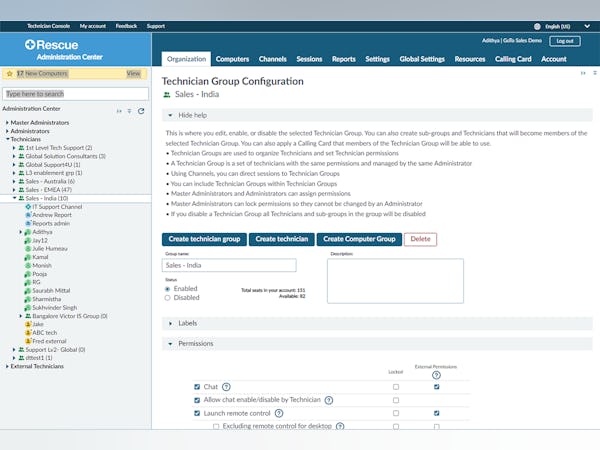Open help for Allow chat enable/disable
This screenshot has width=600, height=450.
(329, 400)
